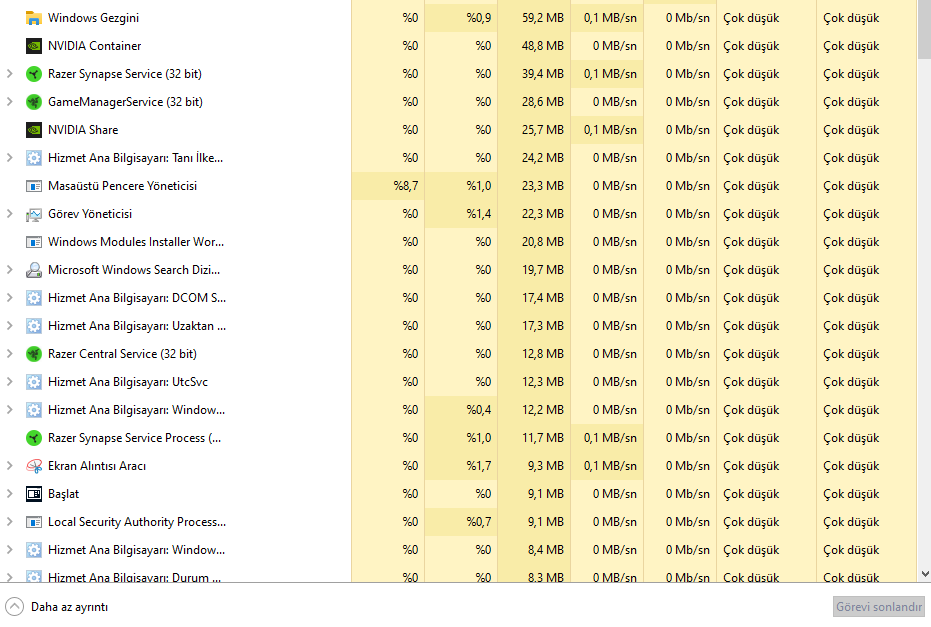Expand Local Security Authority Process group

tap(10, 521)
